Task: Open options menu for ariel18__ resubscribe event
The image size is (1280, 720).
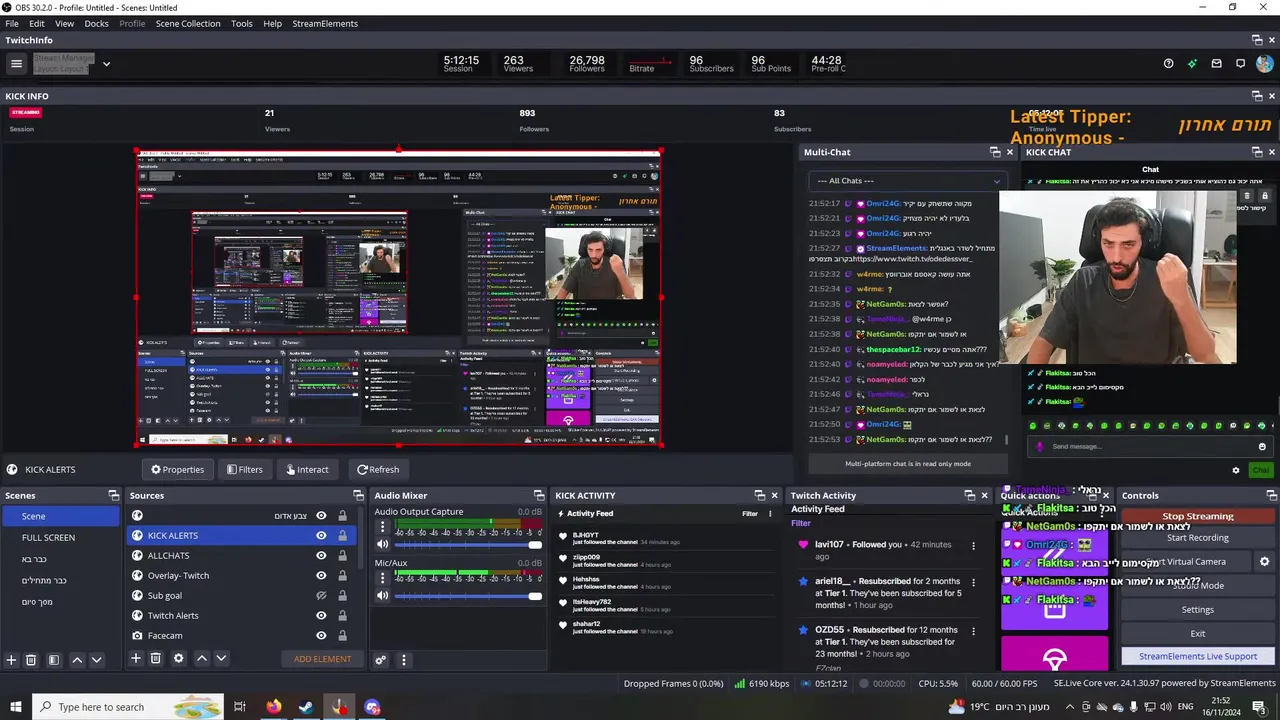Action: [x=973, y=582]
